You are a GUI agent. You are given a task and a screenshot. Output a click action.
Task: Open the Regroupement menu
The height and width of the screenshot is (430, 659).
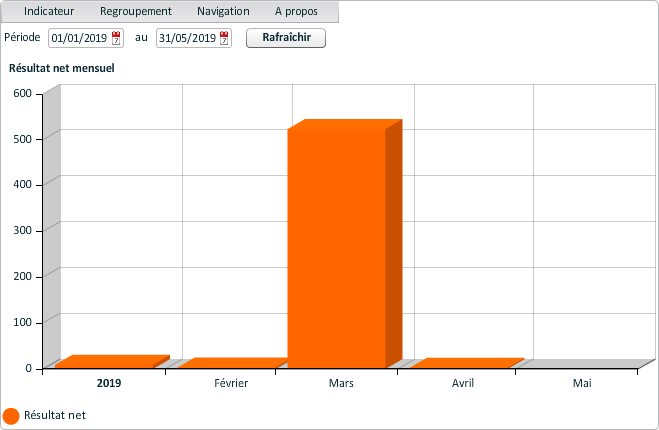tap(136, 11)
